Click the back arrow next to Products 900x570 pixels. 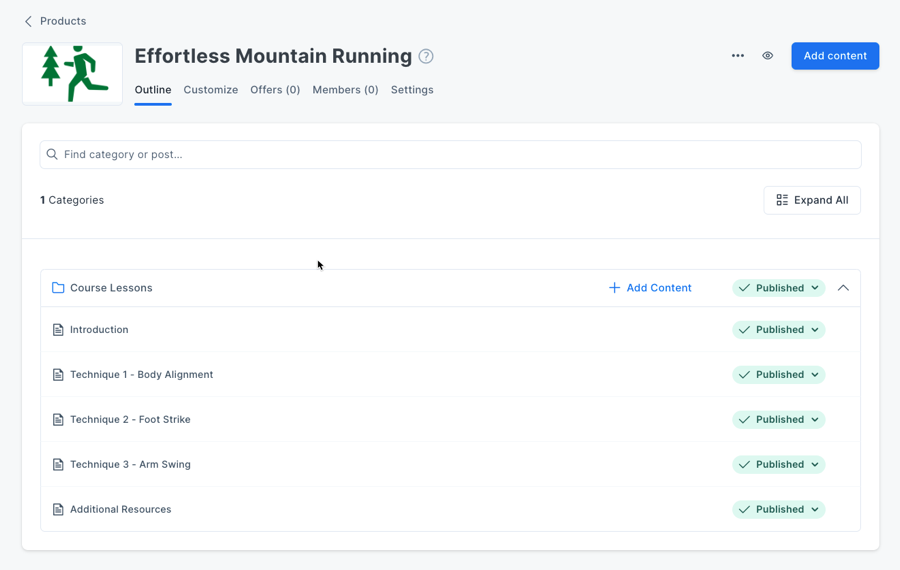(28, 21)
